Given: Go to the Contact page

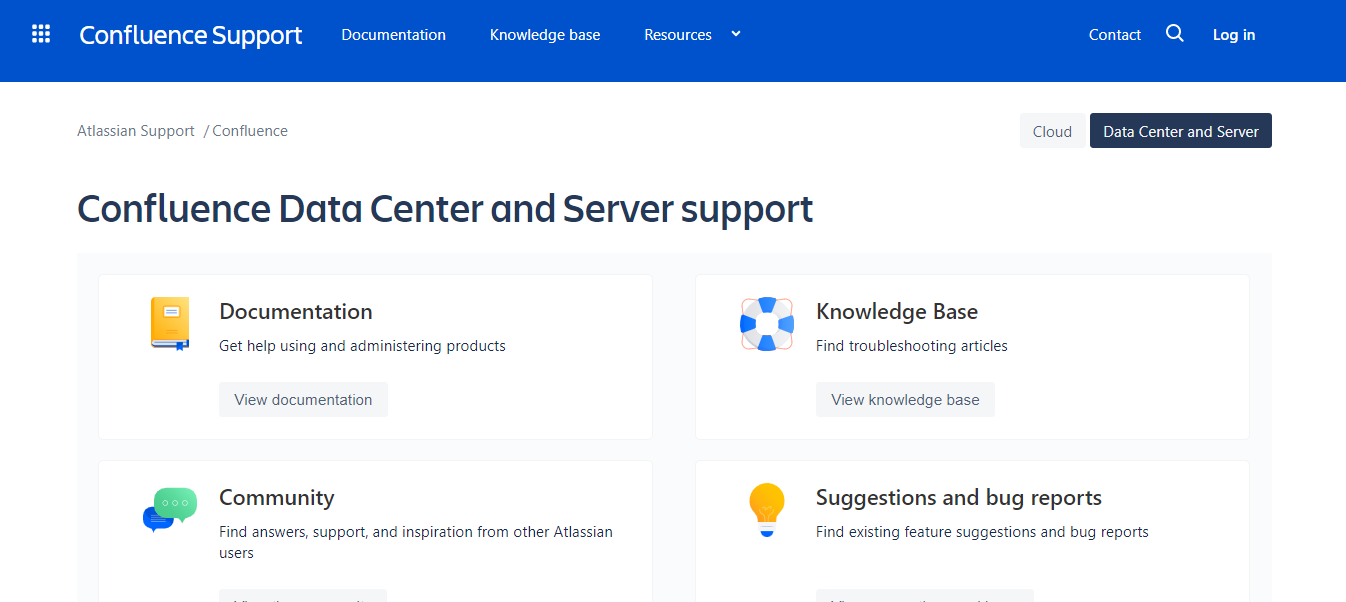Looking at the screenshot, I should (x=1115, y=35).
